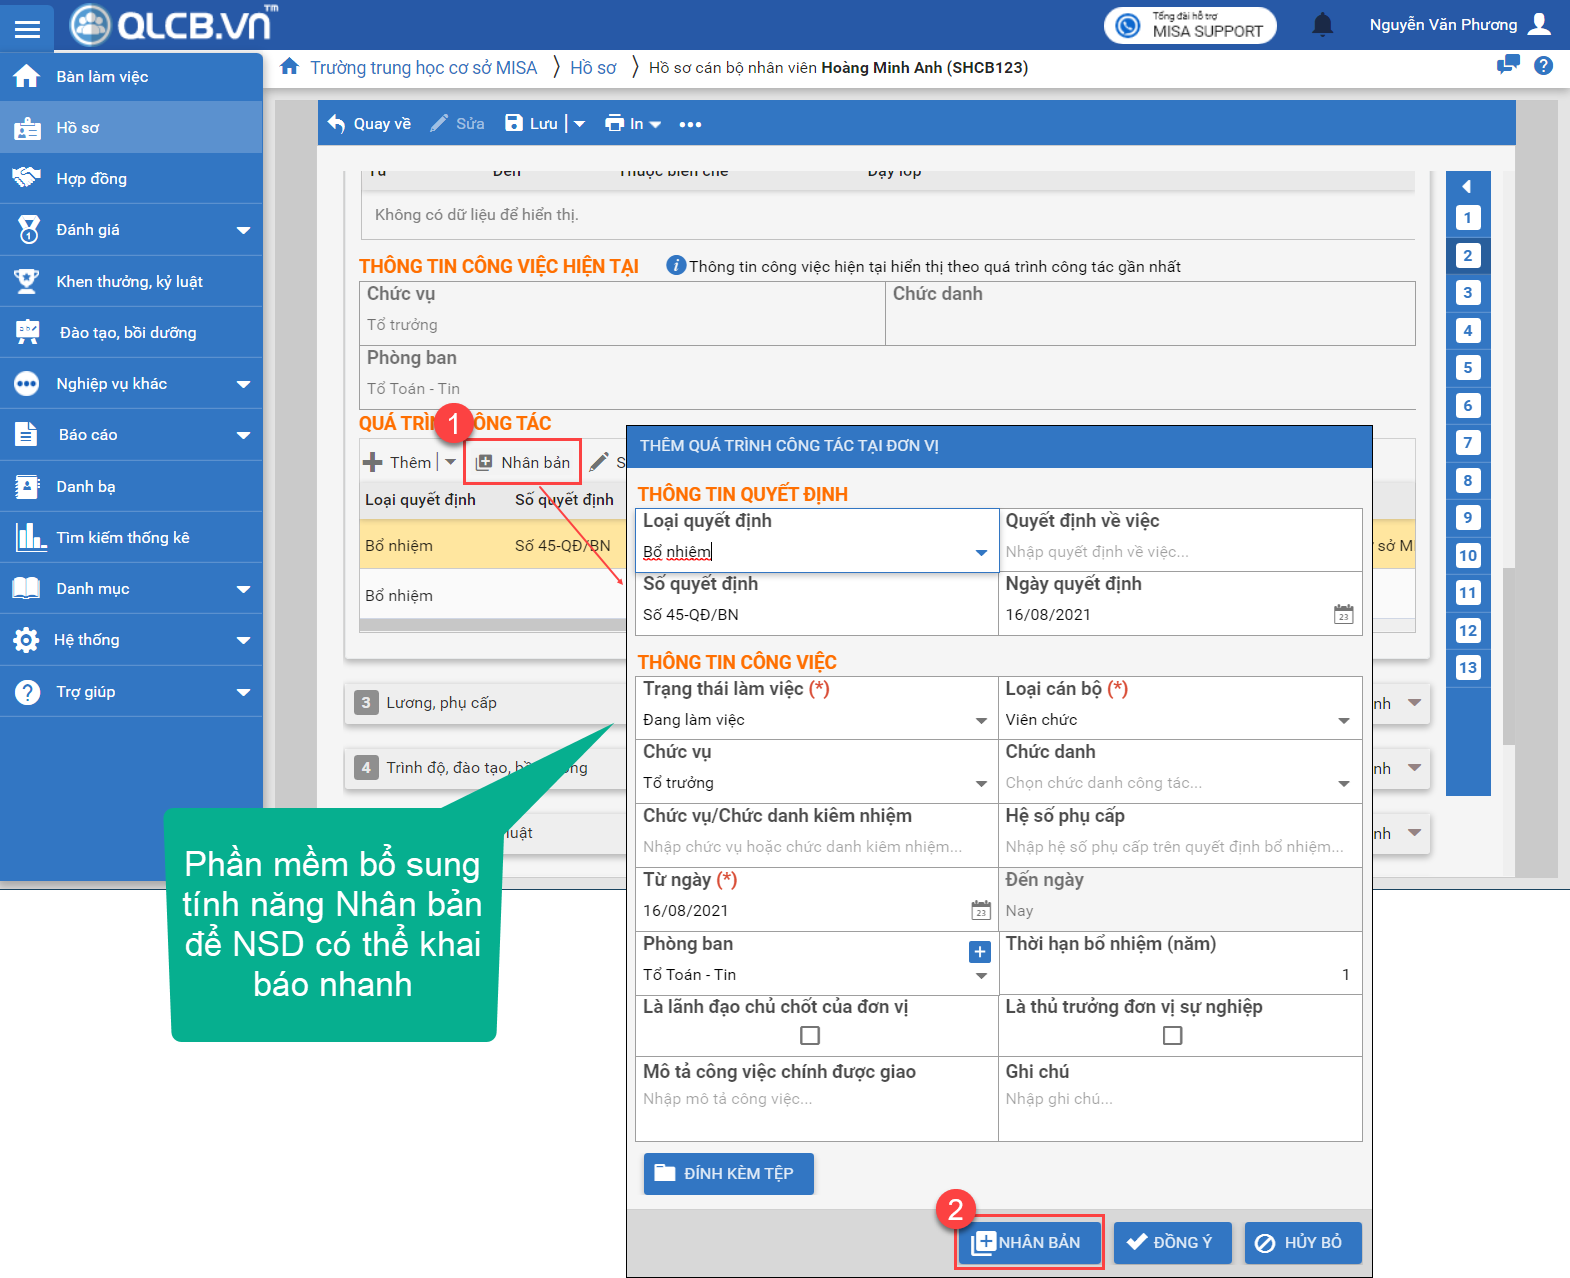Open the Loại cán bộ dropdown
The height and width of the screenshot is (1278, 1570).
[x=1343, y=721]
